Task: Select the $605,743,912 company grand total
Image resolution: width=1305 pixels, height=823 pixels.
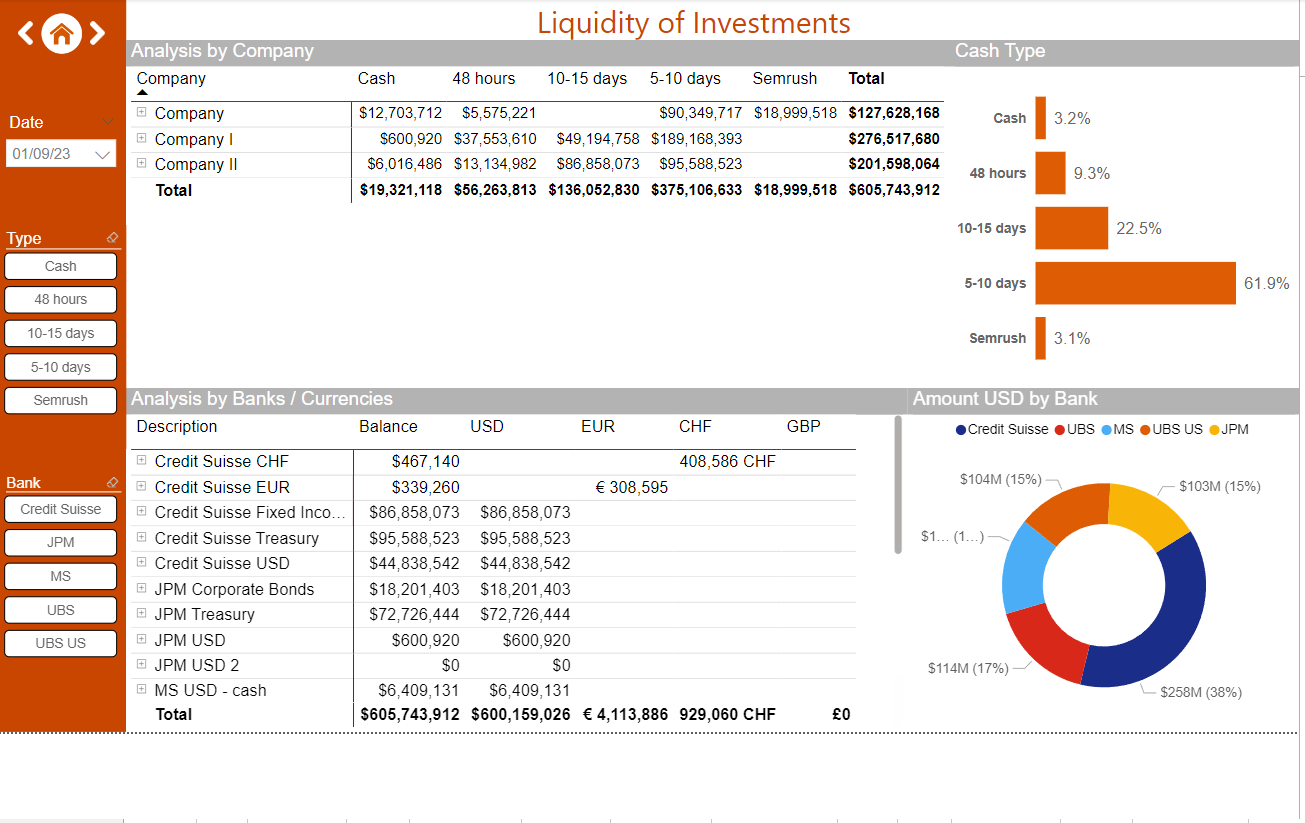Action: coord(894,190)
